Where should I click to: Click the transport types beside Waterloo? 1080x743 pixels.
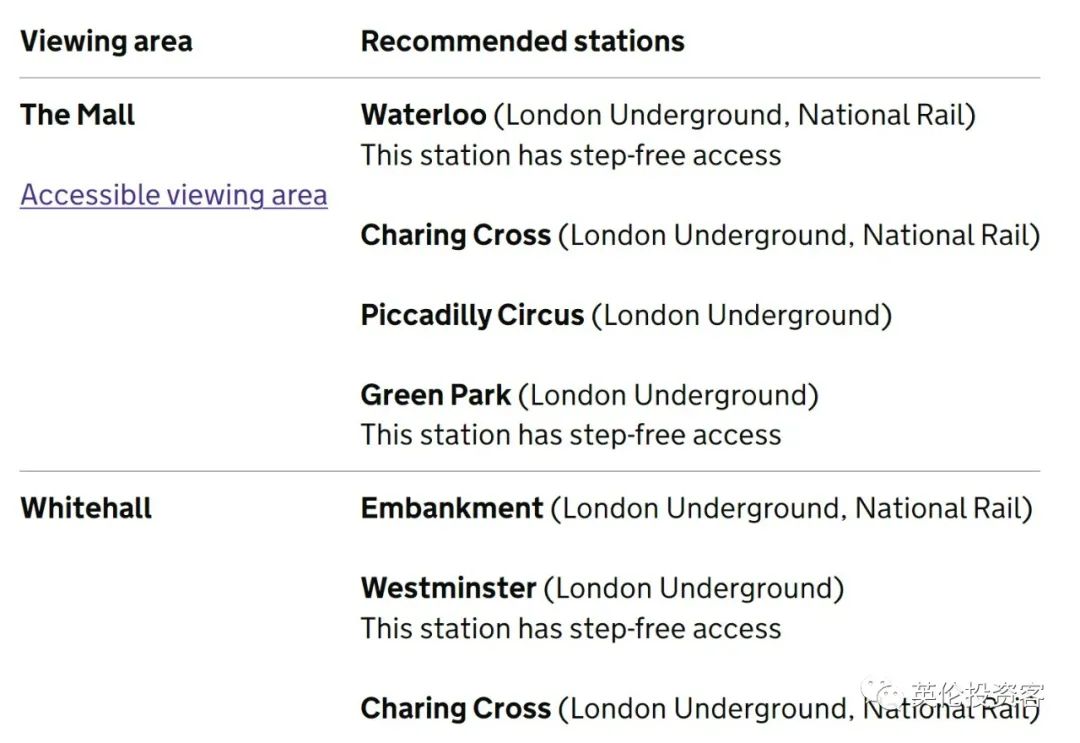(734, 115)
